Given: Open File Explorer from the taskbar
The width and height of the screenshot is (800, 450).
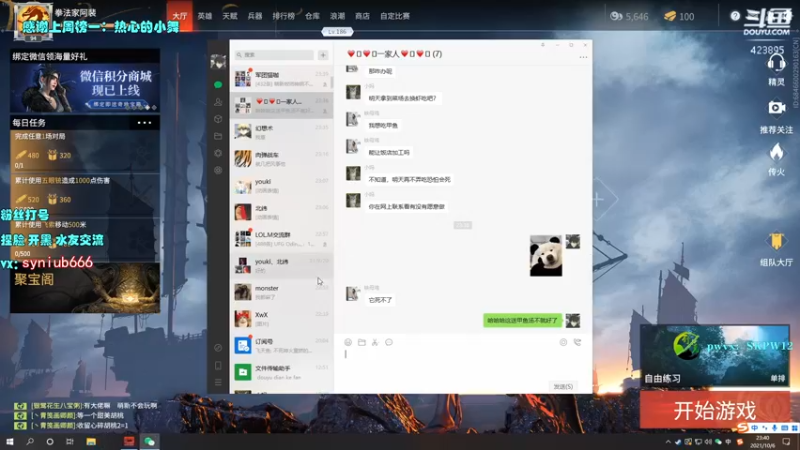Looking at the screenshot, I should tap(91, 441).
